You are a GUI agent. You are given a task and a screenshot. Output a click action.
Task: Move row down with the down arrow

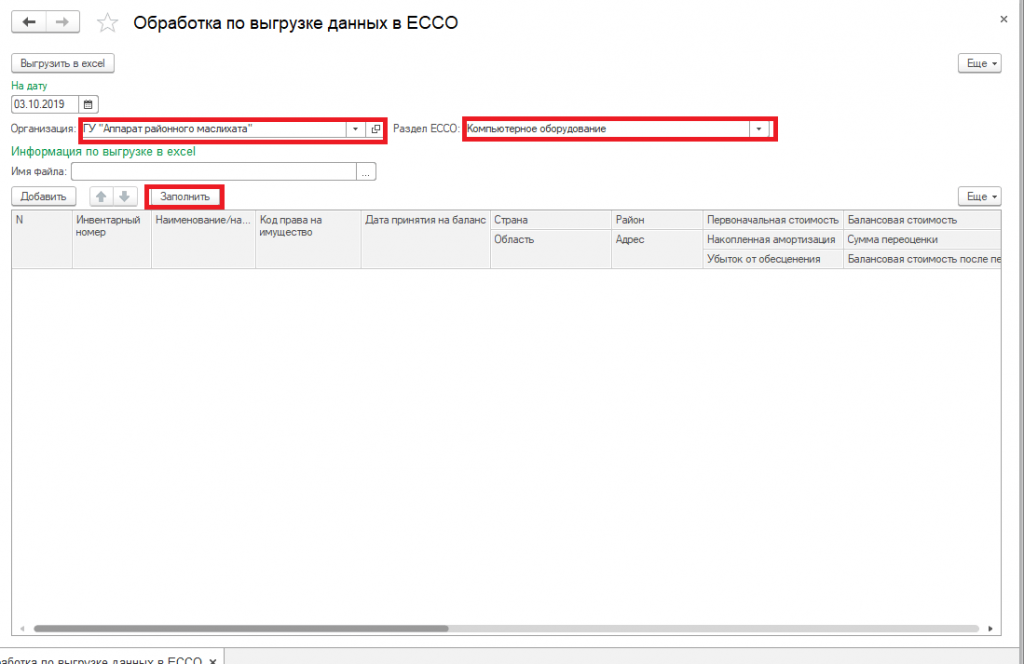(124, 197)
